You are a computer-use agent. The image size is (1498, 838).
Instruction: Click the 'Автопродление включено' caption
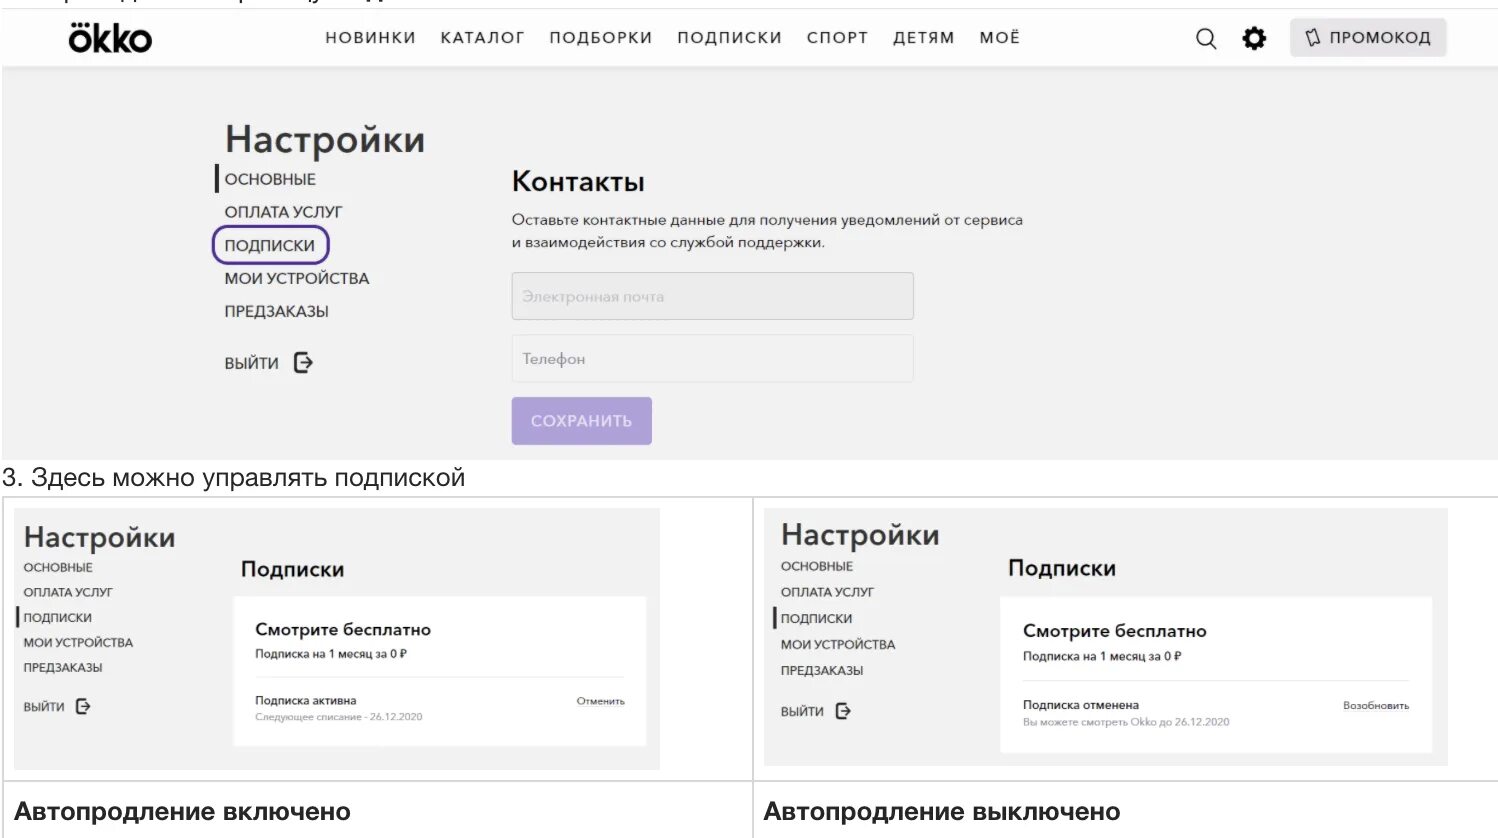[x=182, y=811]
